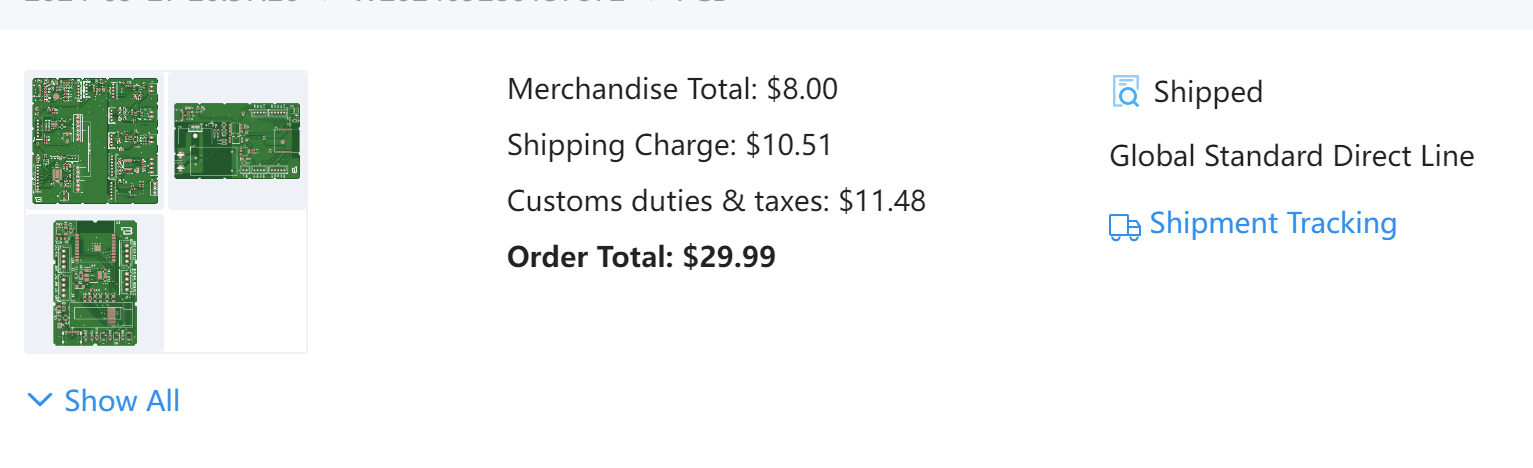Screen dimensions: 1533x468
Task: Click the $11.48 customs amount
Action: pos(882,201)
